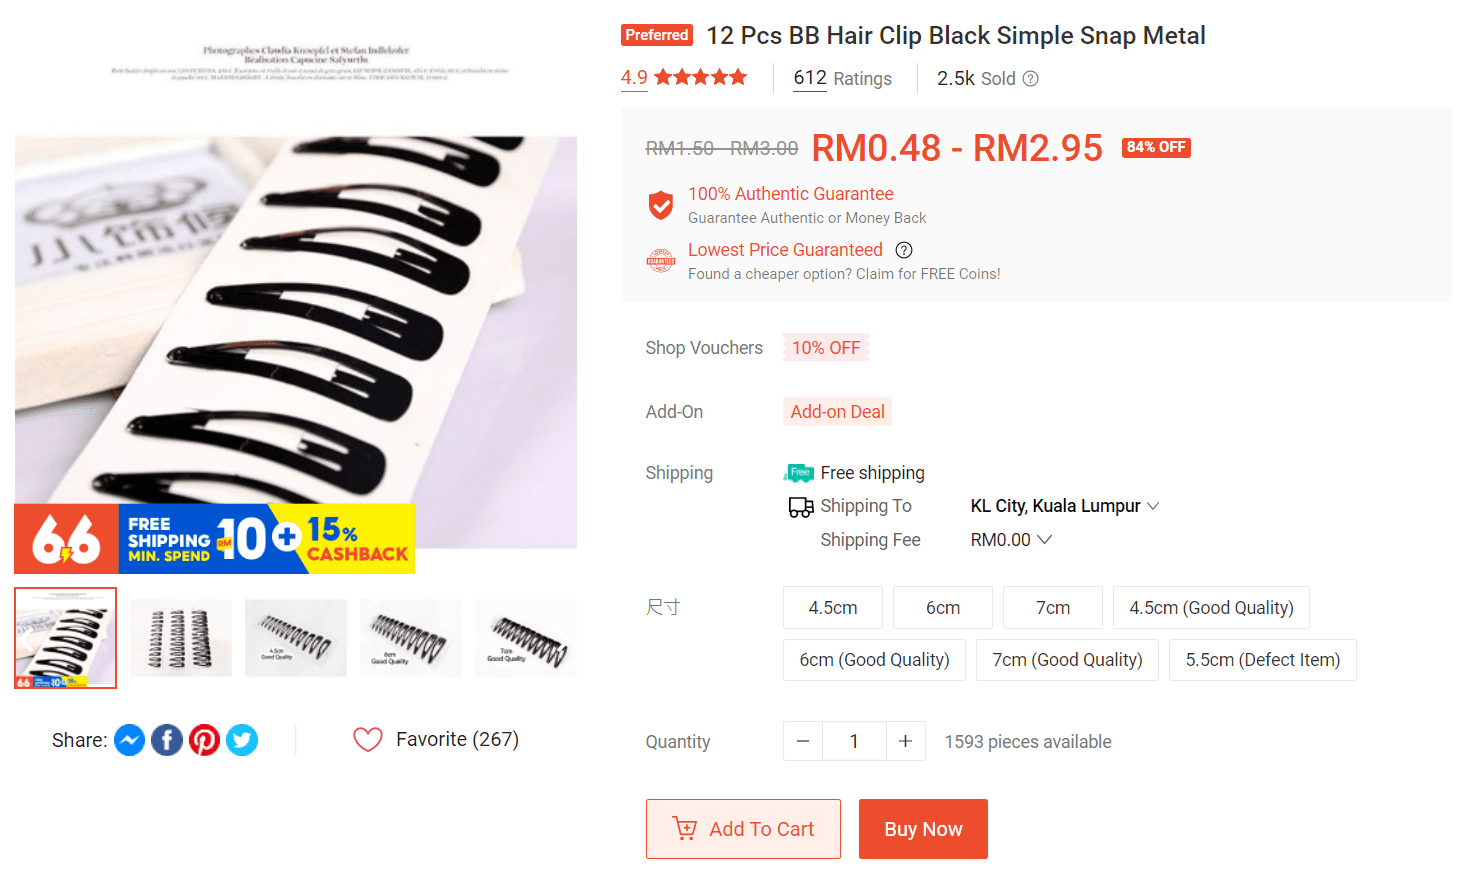
Task: Choose 6cm (Good Quality) variant
Action: click(874, 660)
